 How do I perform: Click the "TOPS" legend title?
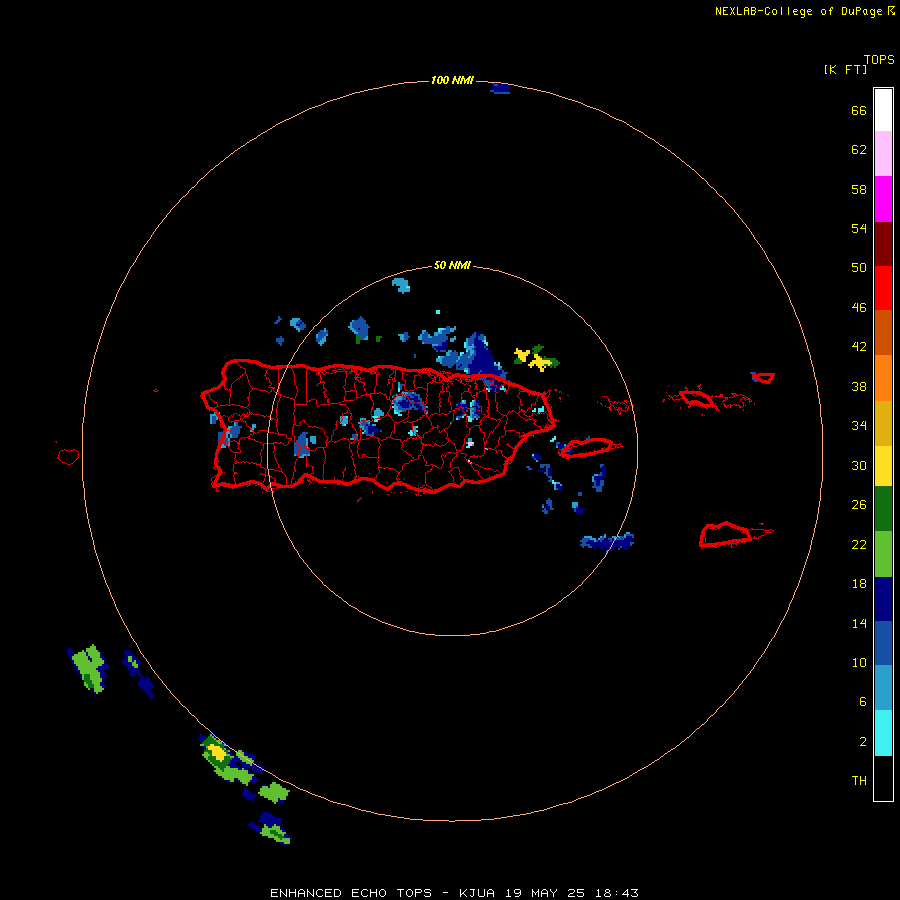(879, 59)
